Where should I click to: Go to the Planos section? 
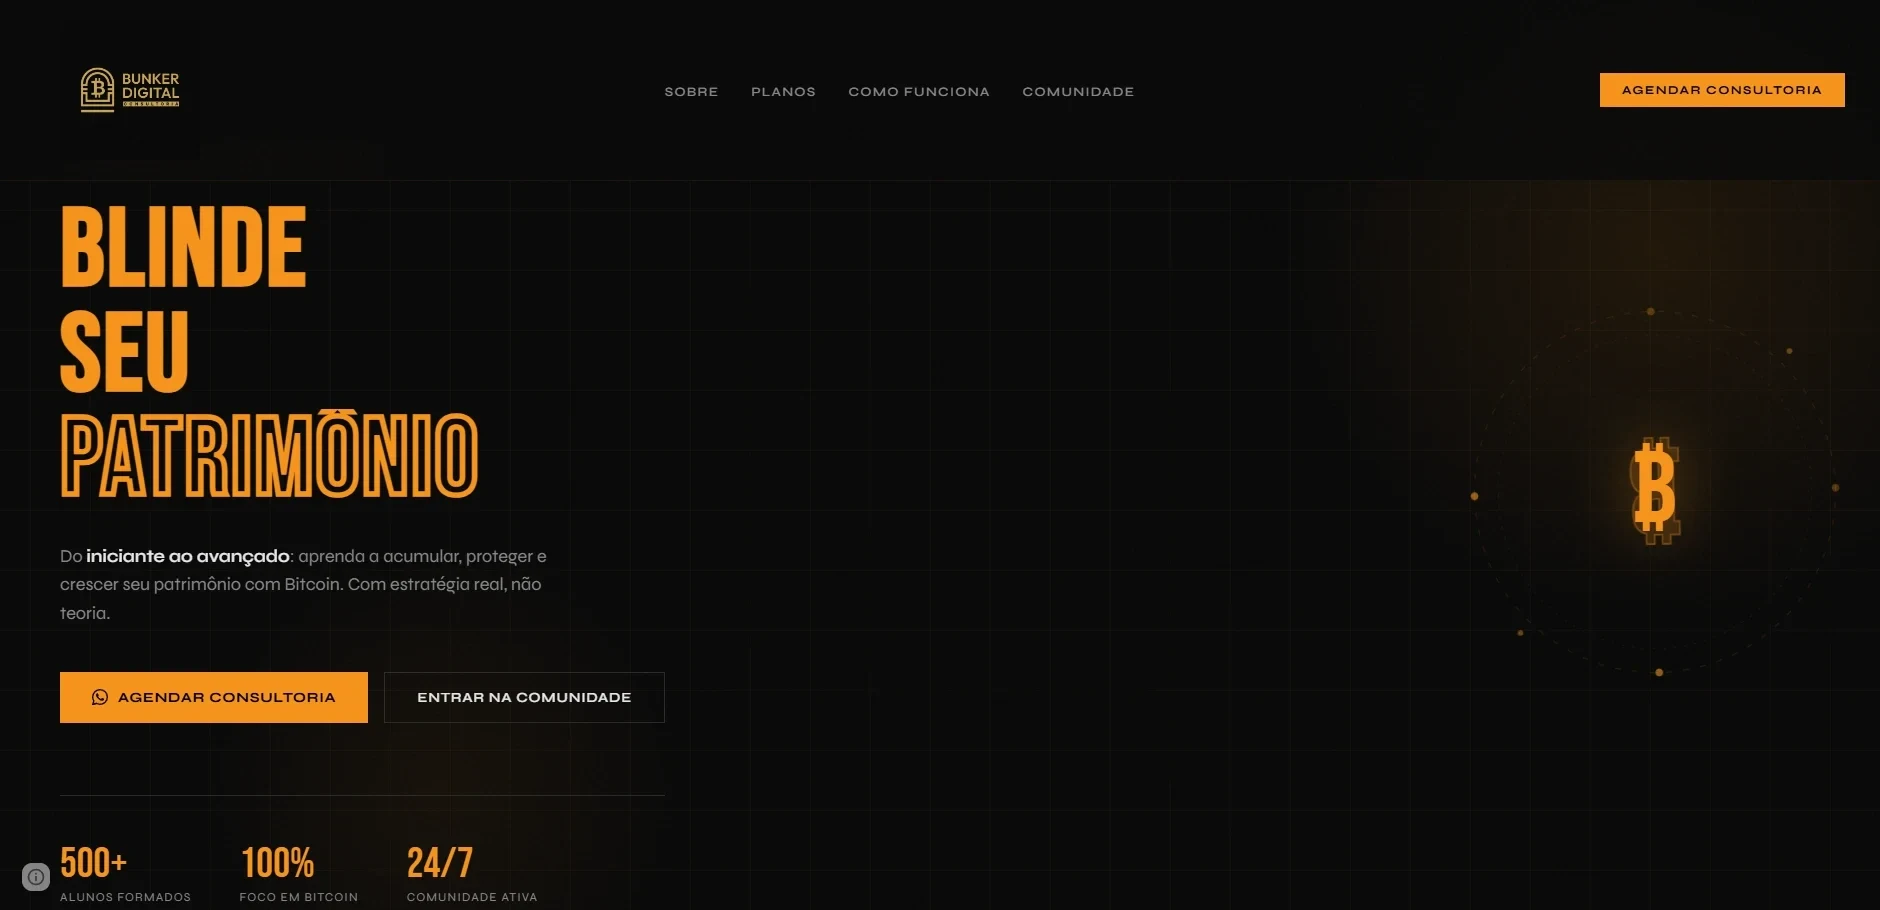click(x=783, y=91)
